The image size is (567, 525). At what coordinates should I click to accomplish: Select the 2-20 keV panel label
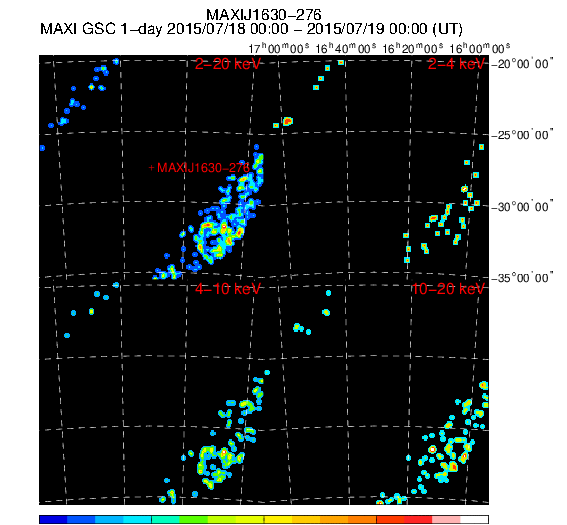point(227,64)
